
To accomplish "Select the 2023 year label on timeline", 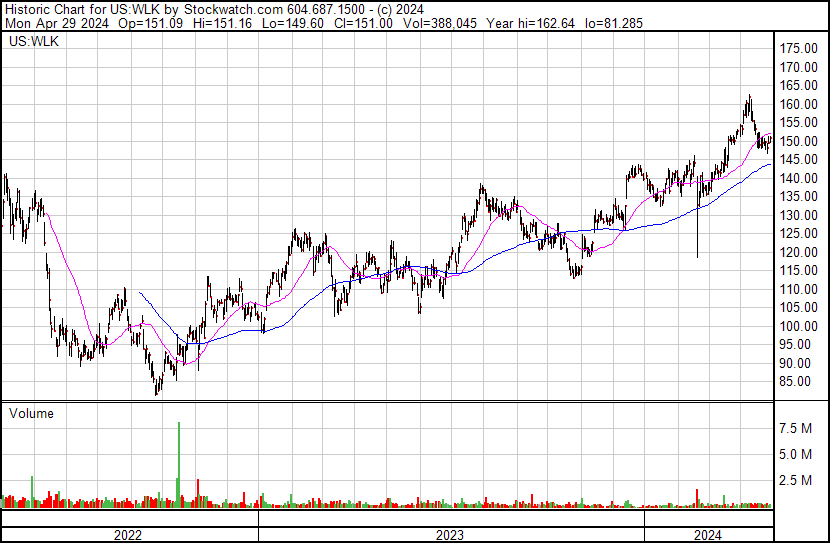I will point(451,535).
